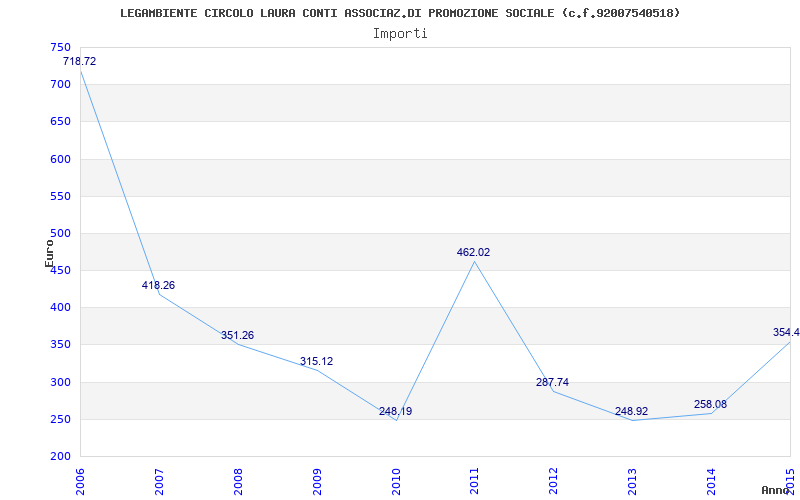This screenshot has width=800, height=500.
Task: Select the 462.02 peak value label
Action: 473,252
